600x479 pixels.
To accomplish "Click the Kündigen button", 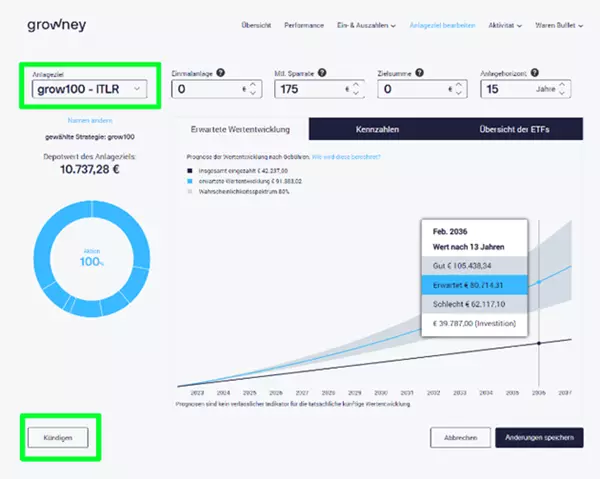I will click(x=58, y=438).
